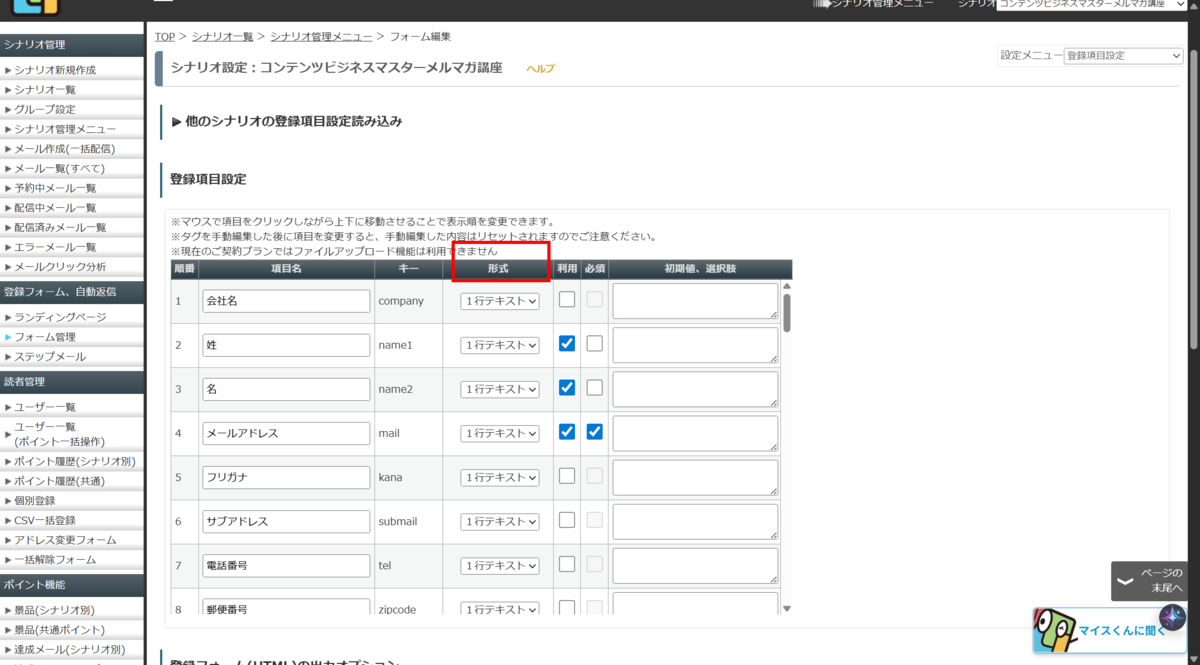Image resolution: width=1200 pixels, height=665 pixels.
Task: Enable 利用 checkbox for 電話番号 row
Action: tap(567, 564)
